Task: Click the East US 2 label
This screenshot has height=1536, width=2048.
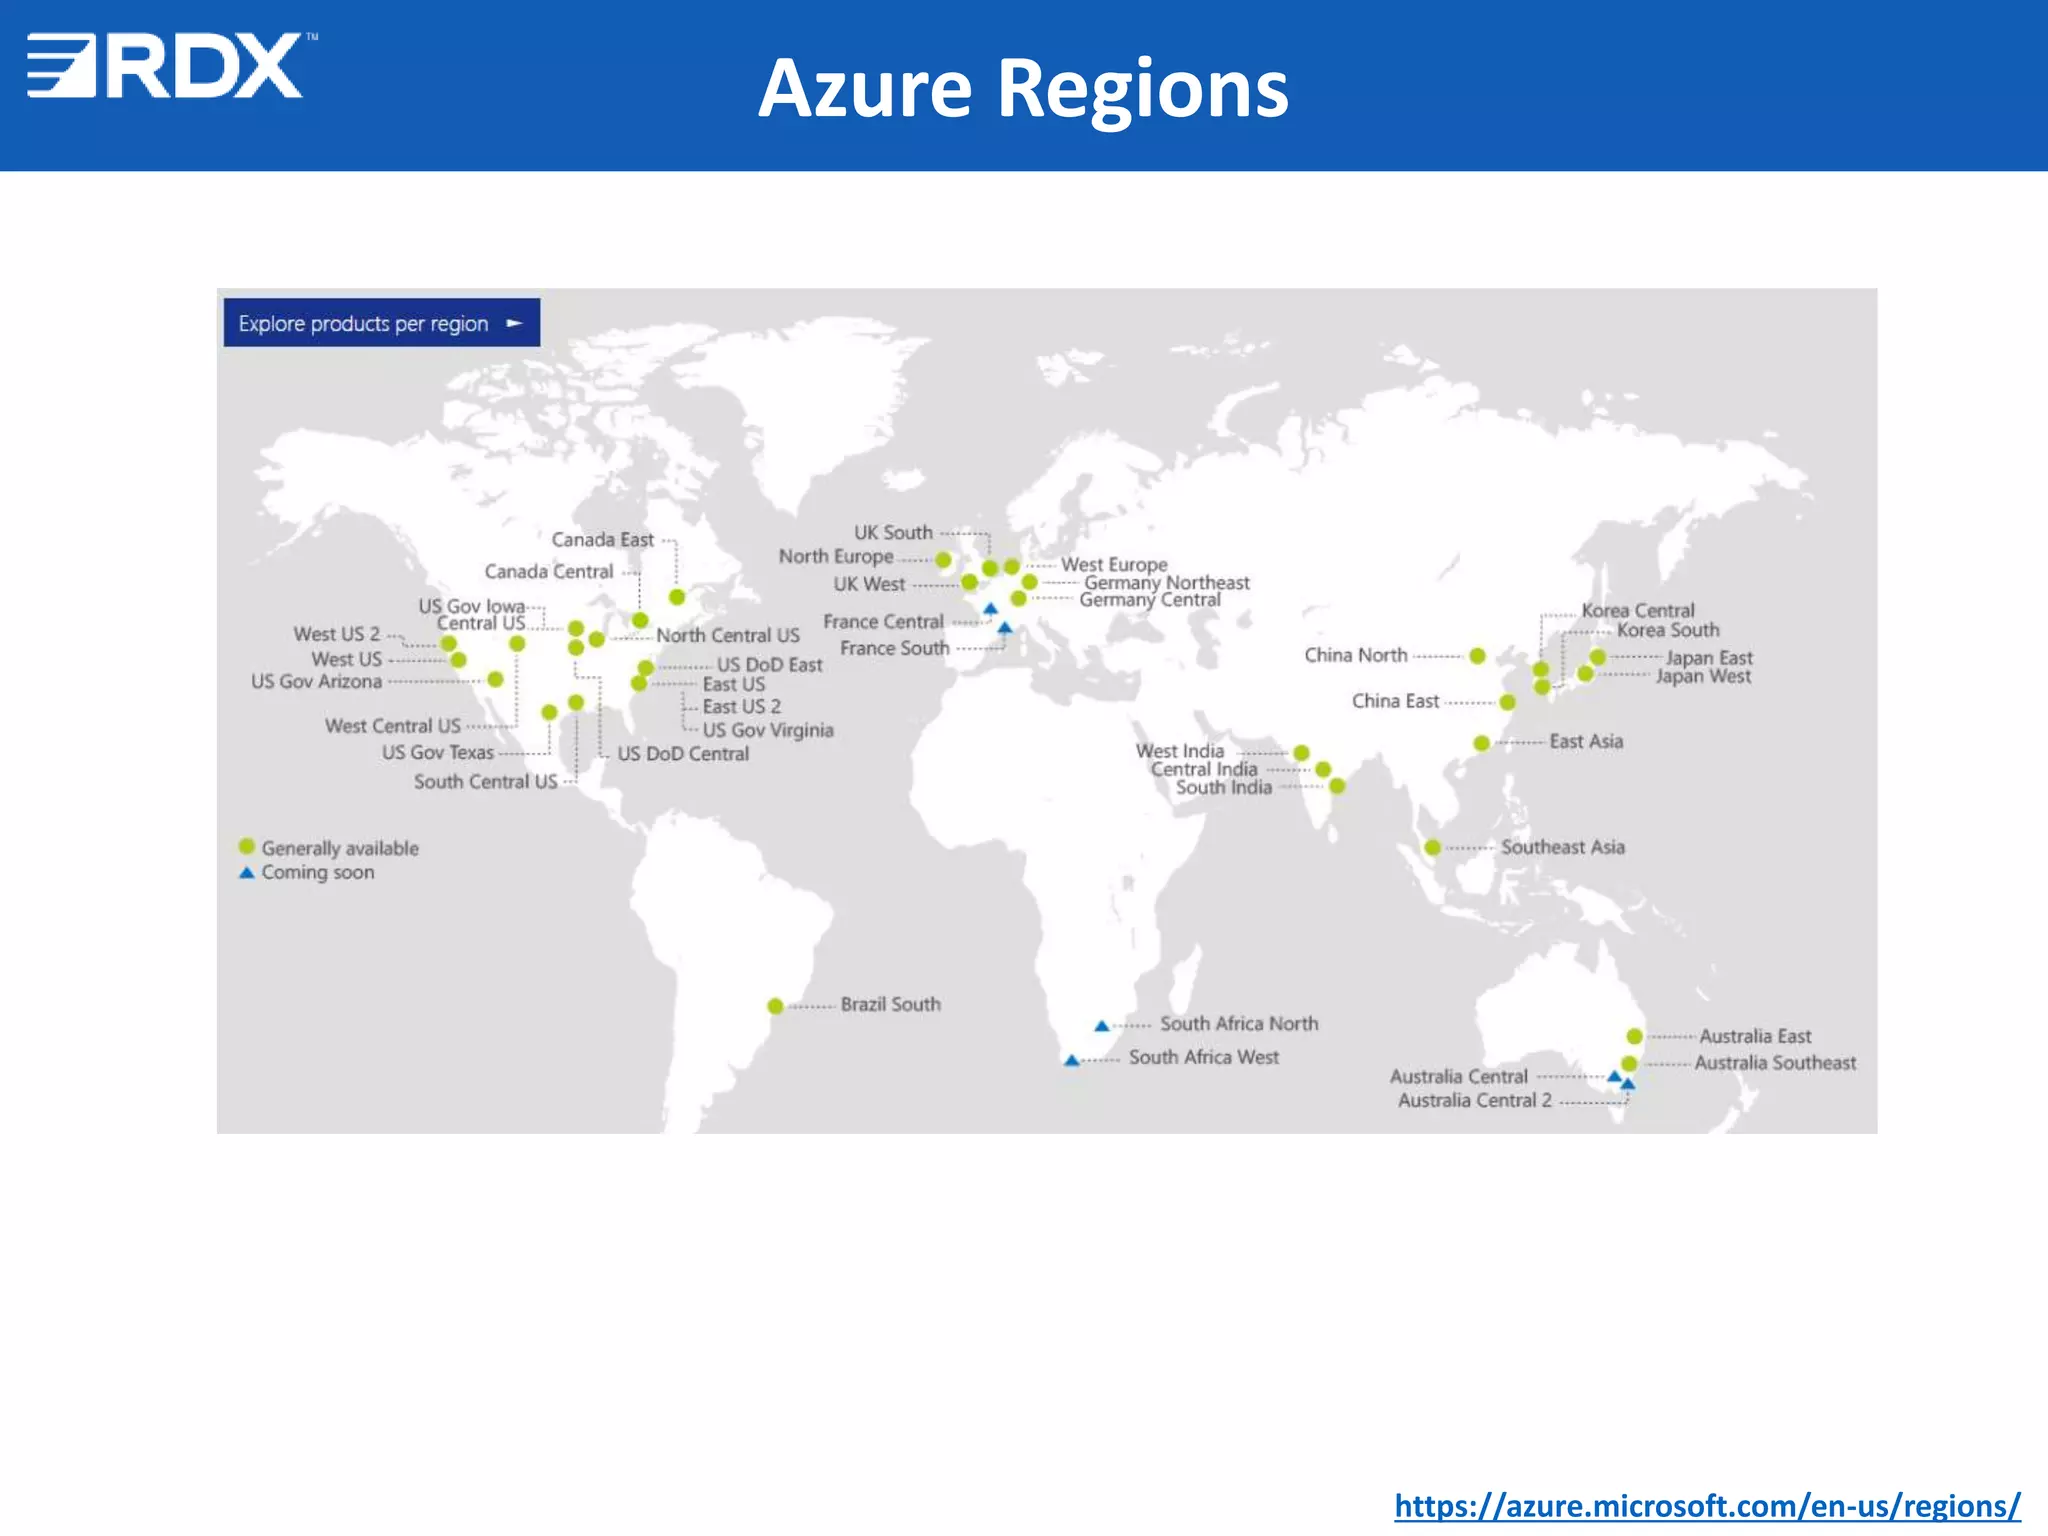Action: point(741,706)
